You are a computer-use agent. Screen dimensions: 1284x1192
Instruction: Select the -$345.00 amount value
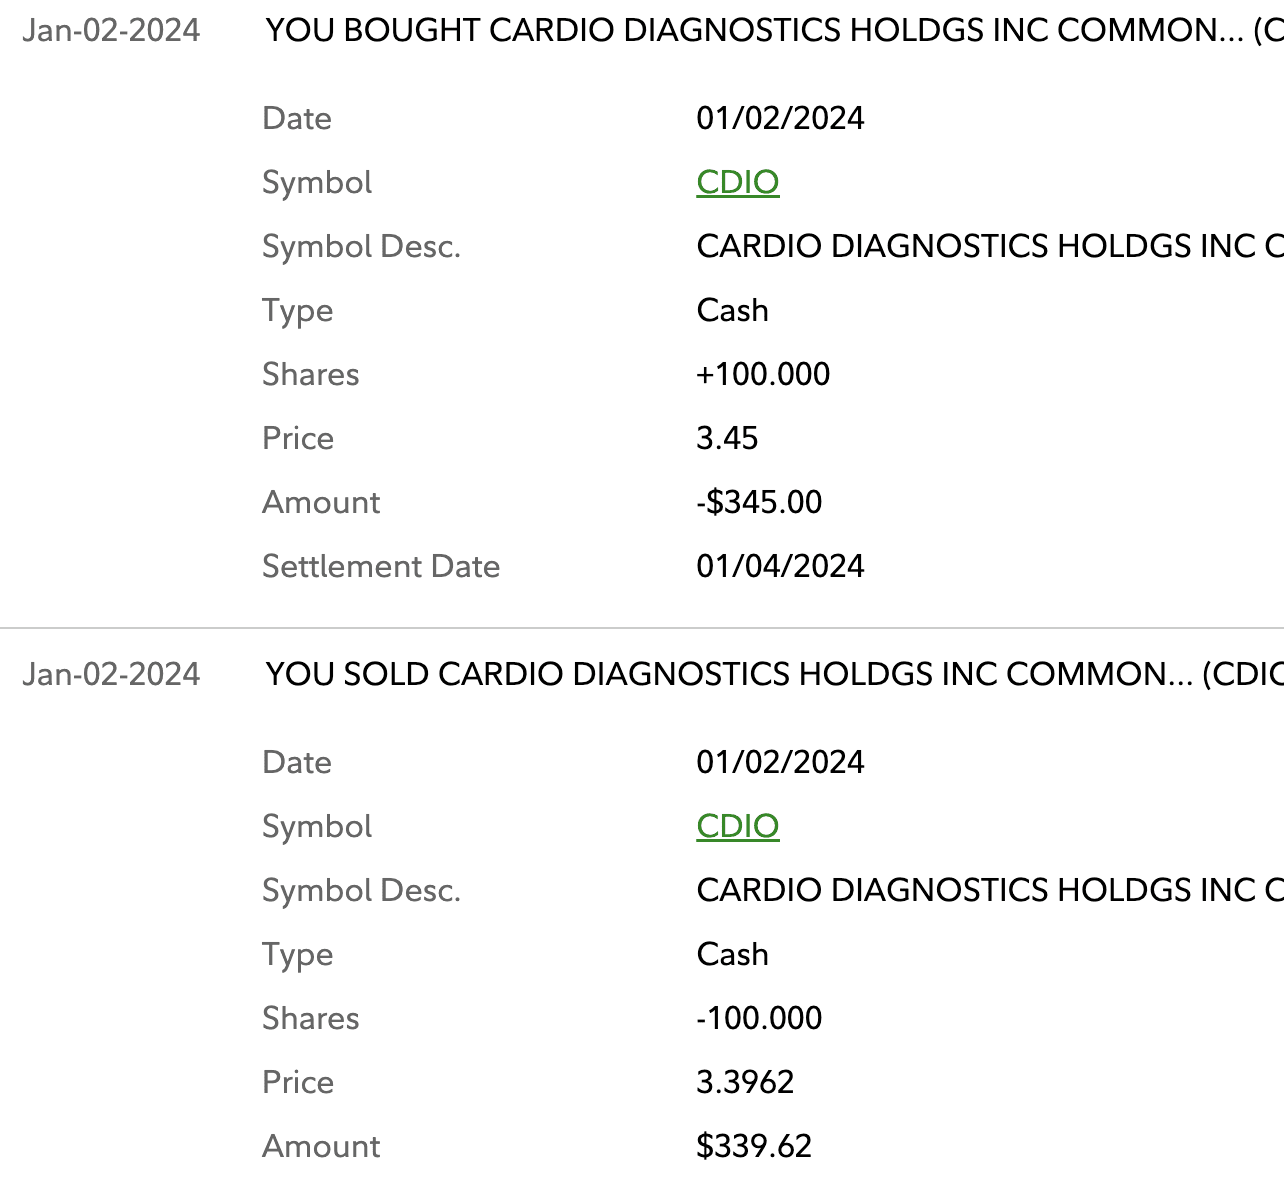[x=759, y=502]
